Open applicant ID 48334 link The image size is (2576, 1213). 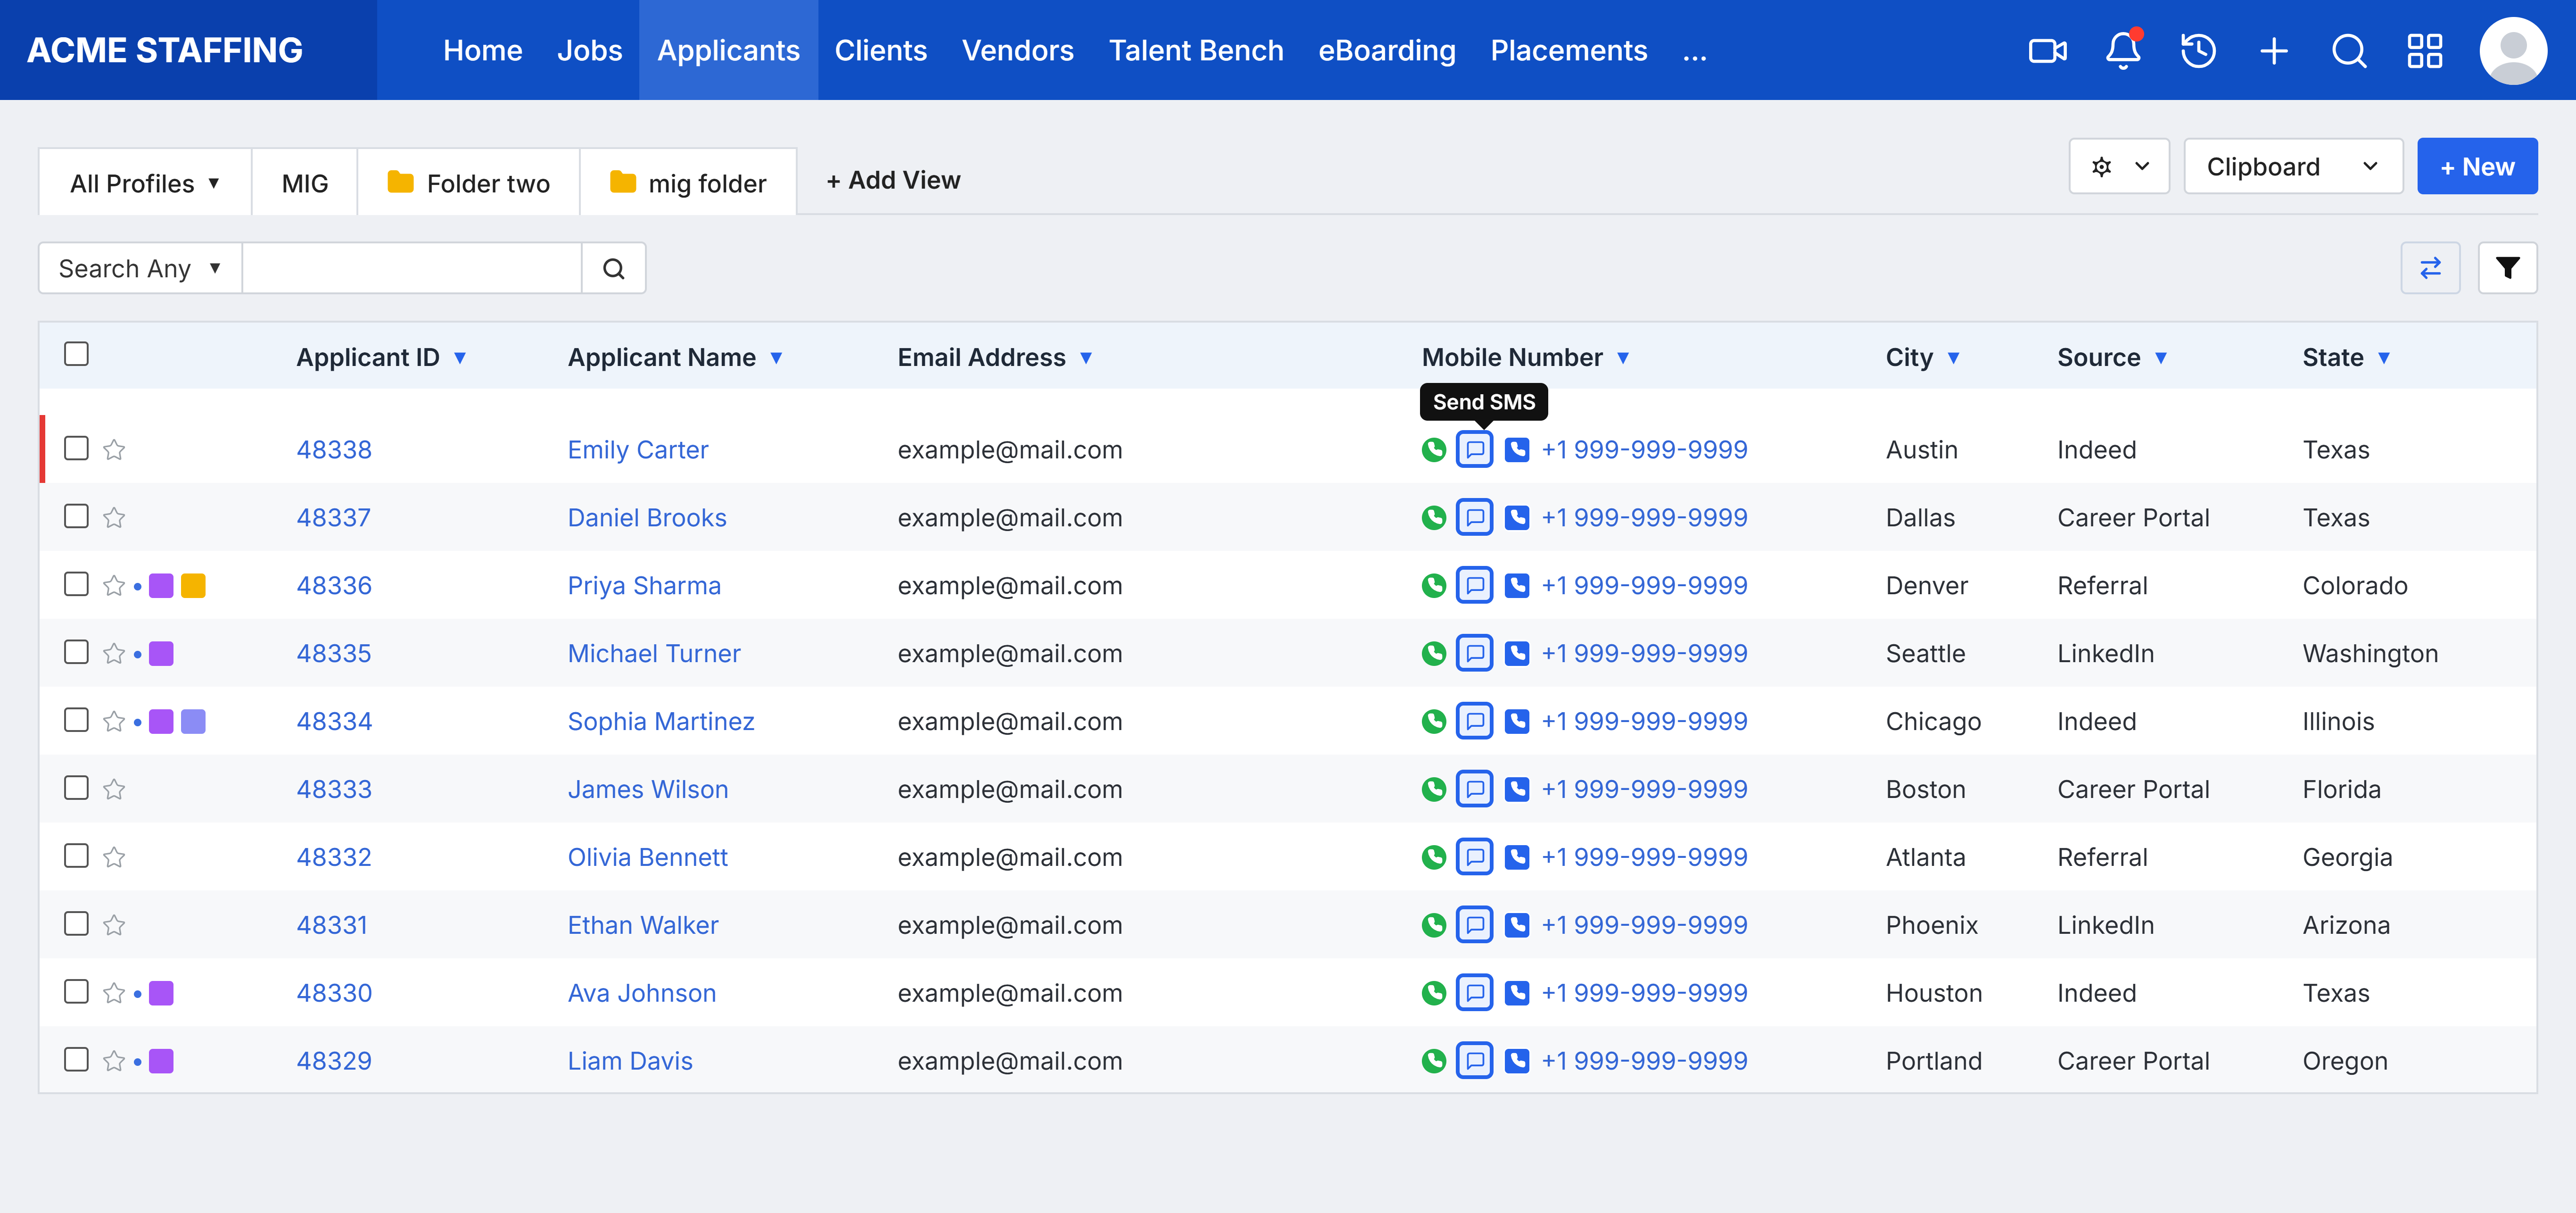(334, 721)
